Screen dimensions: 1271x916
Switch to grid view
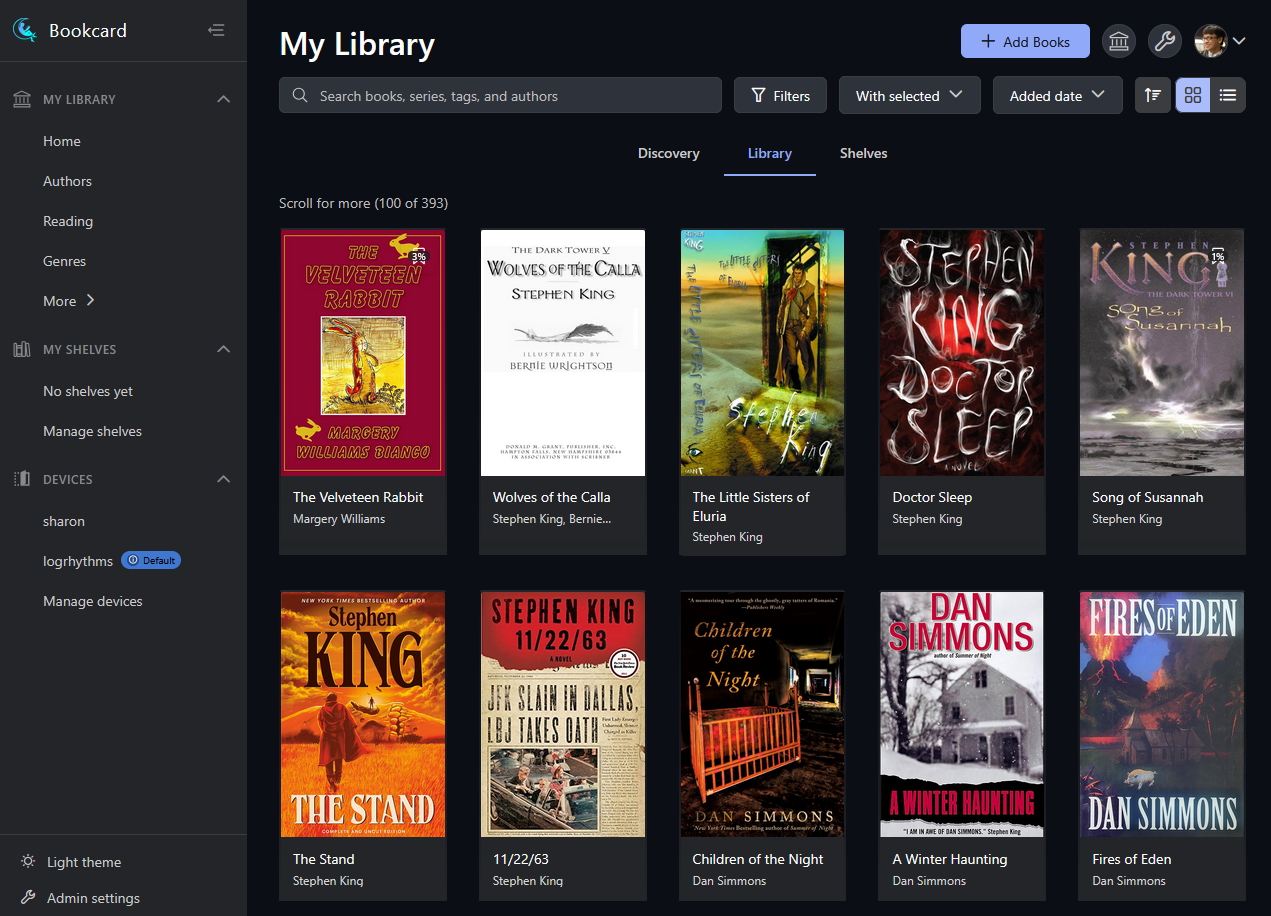click(x=1193, y=95)
